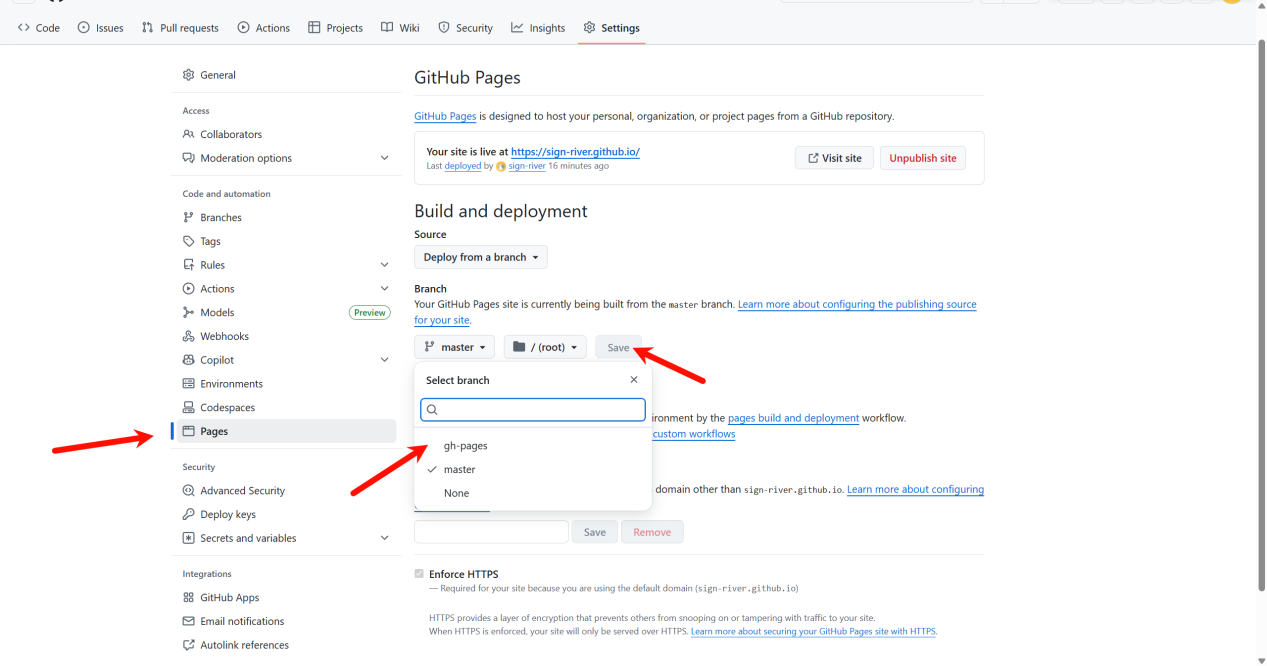Open securing GitHub Pages with HTTPS link

tap(813, 632)
